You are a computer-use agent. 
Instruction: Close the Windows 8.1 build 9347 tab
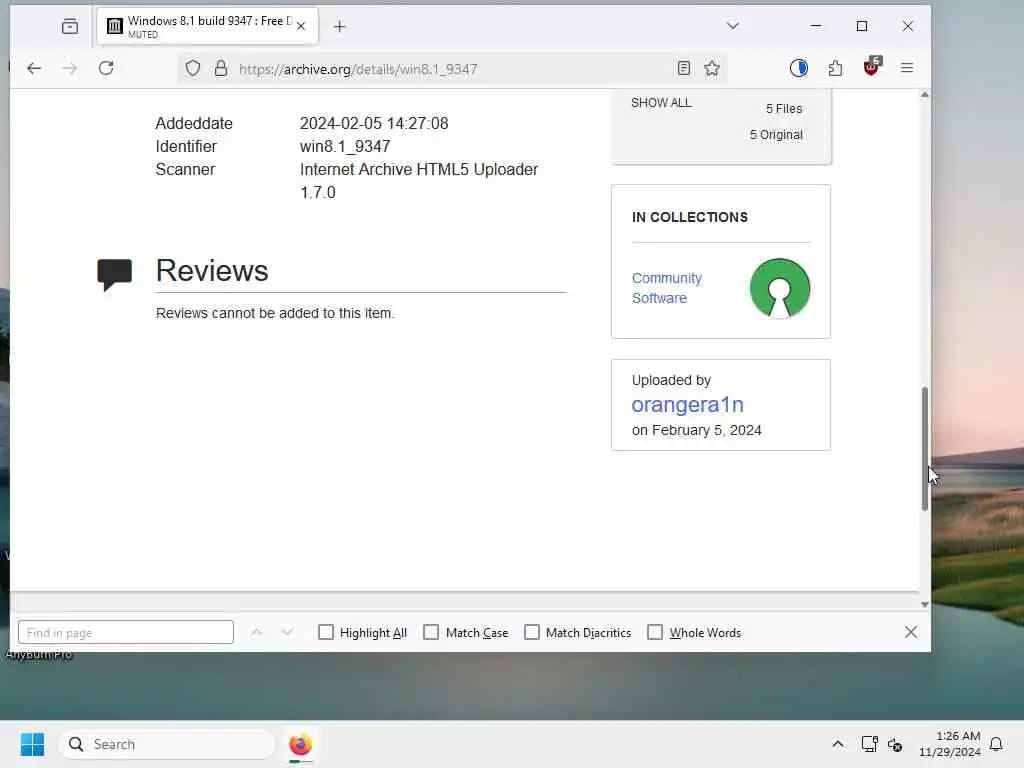[x=301, y=26]
